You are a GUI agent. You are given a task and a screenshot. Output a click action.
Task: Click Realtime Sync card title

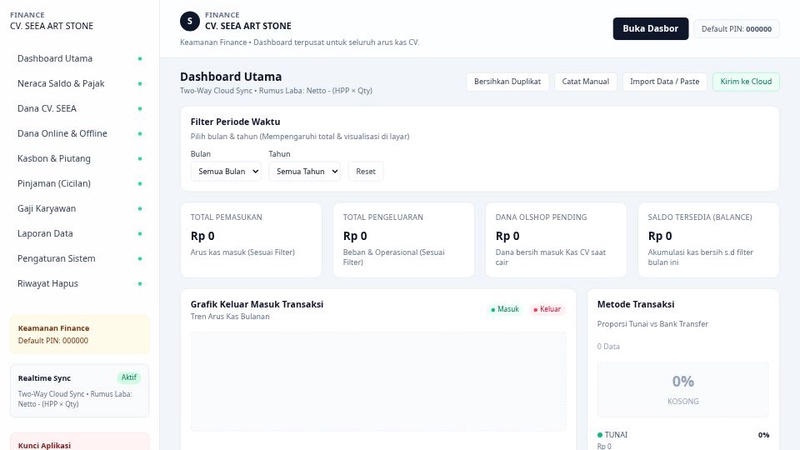44,378
